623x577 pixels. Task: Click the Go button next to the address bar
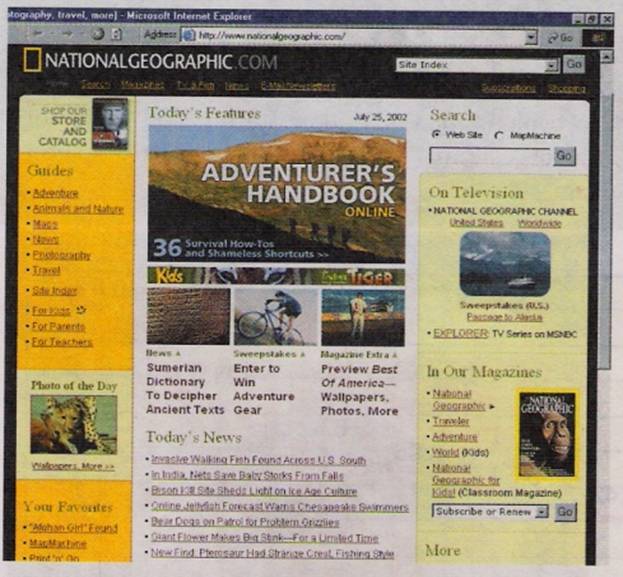(561, 38)
